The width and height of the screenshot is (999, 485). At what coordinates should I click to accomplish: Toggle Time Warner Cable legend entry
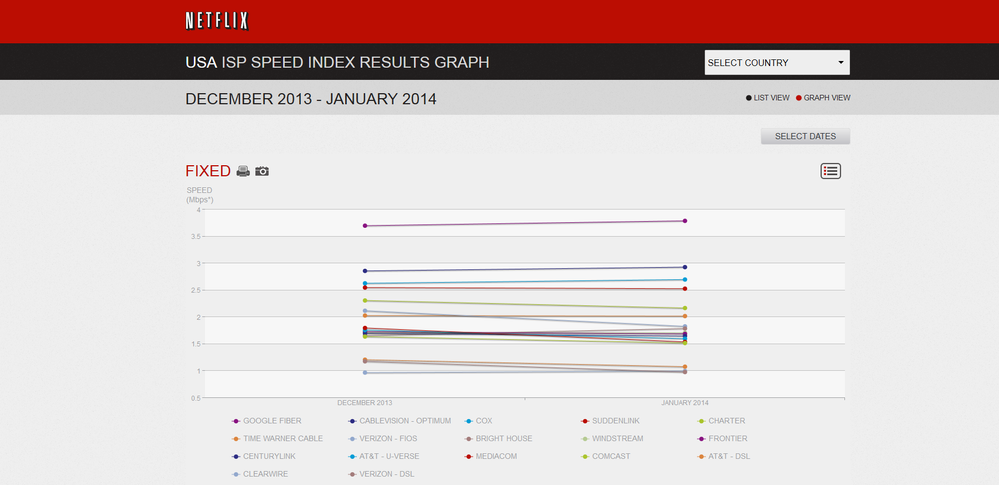tap(277, 438)
